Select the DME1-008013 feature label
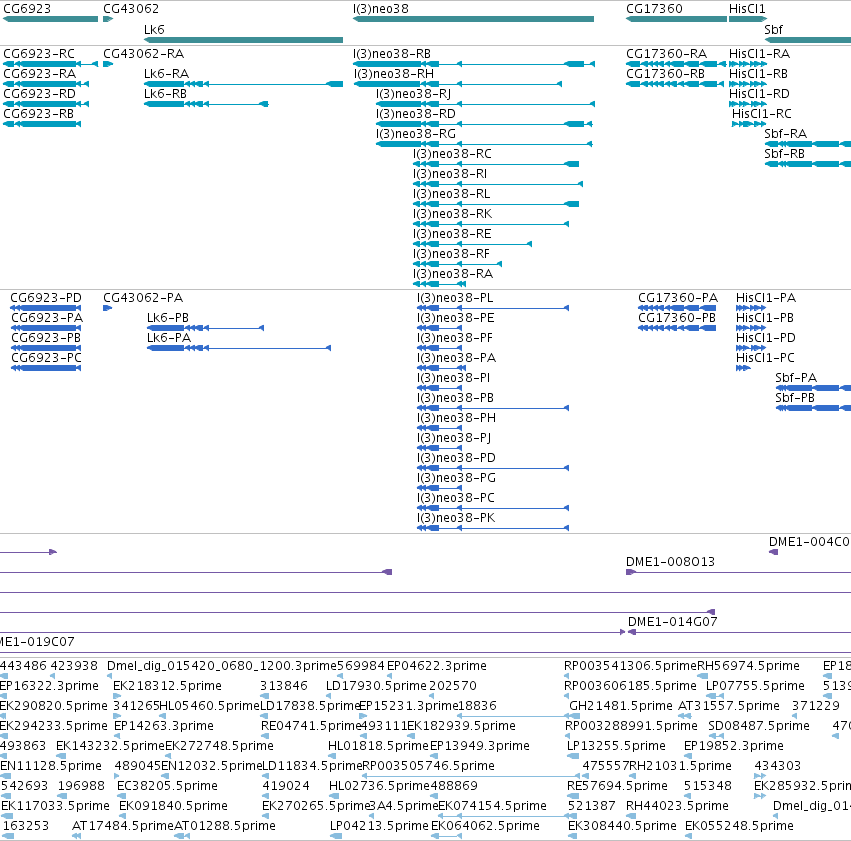 coord(670,562)
